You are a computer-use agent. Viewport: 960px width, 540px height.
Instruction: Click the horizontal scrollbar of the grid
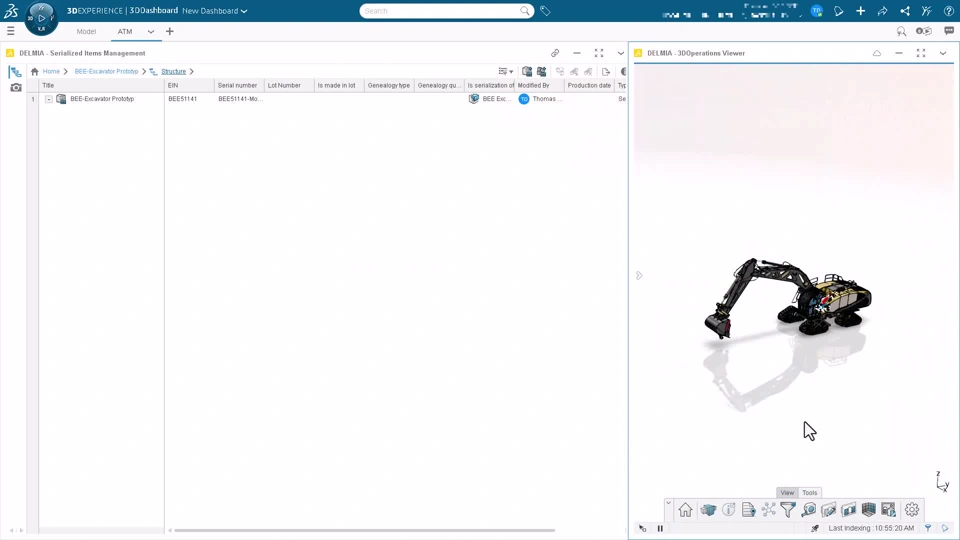click(364, 530)
